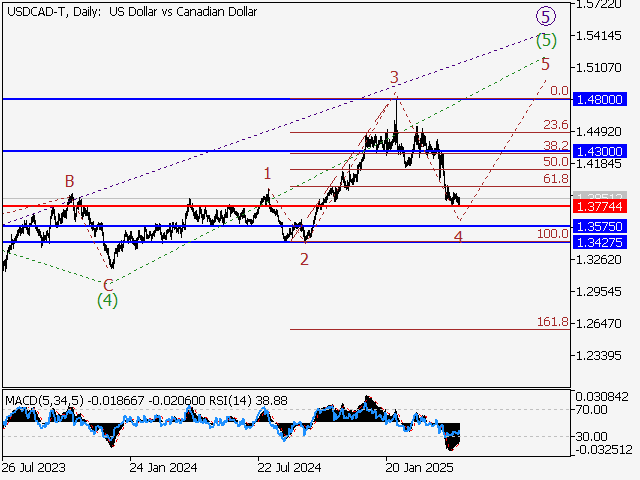
Task: Click the 23.6 Fibonacci retracement label
Action: (555, 125)
